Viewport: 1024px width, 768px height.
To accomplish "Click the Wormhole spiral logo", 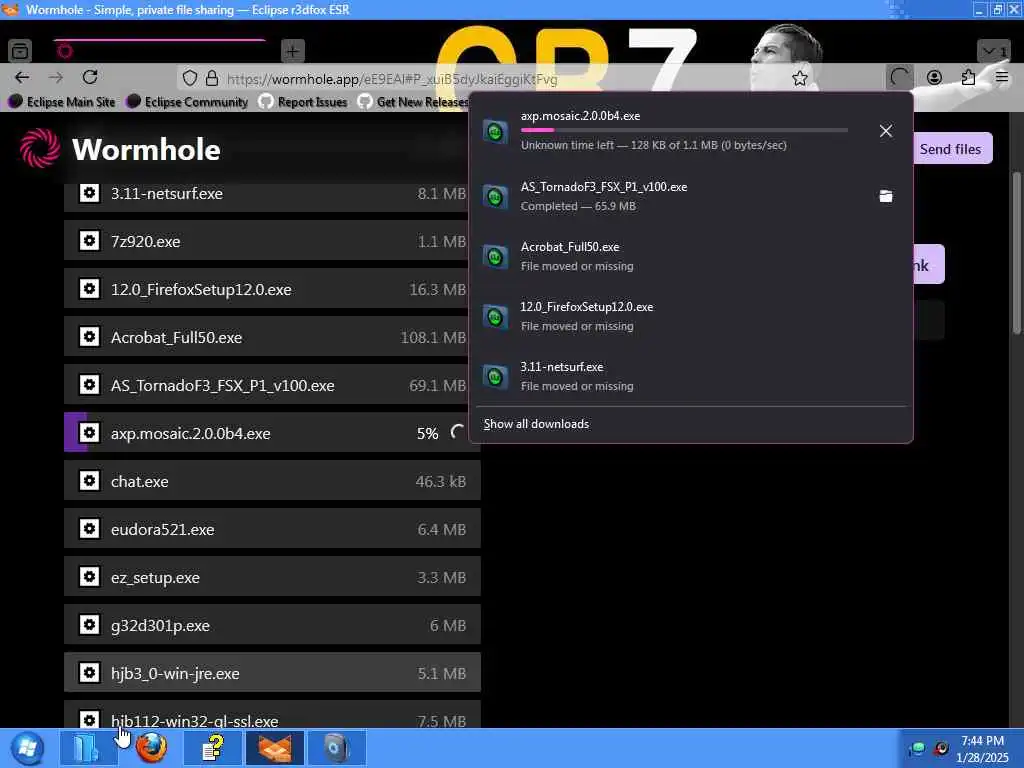I will pos(40,148).
